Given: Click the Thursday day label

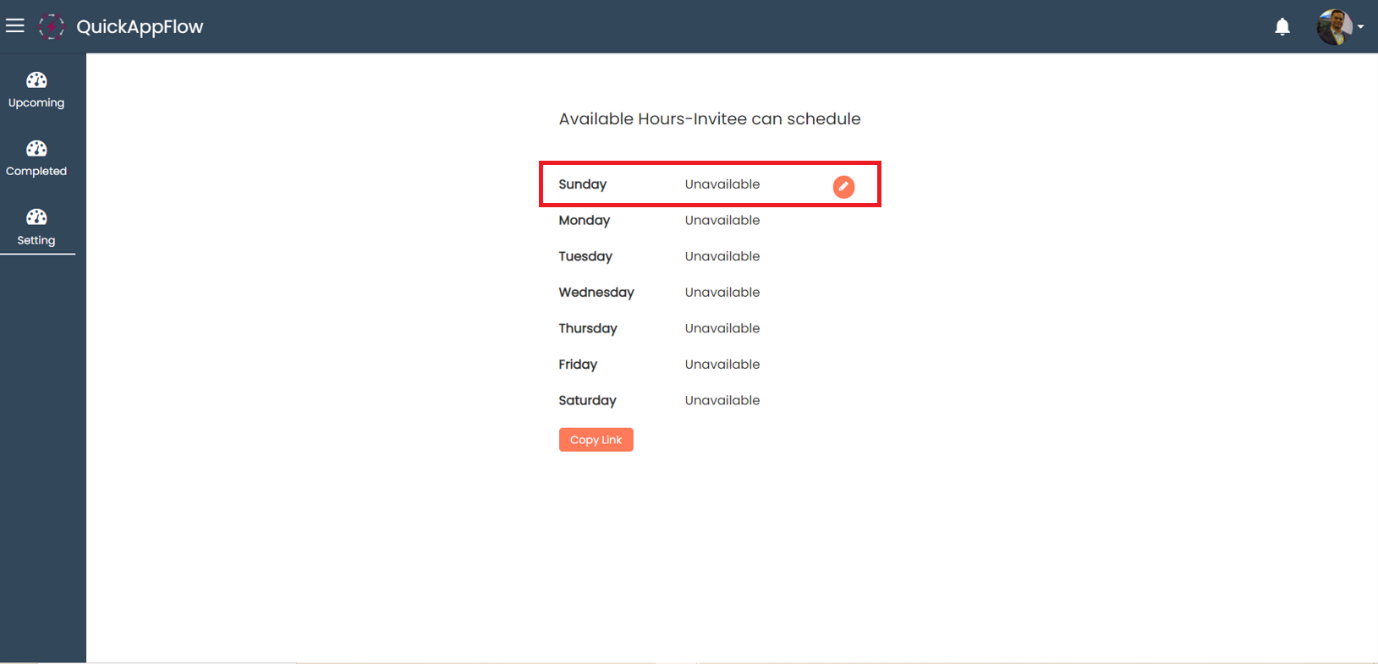Looking at the screenshot, I should pyautogui.click(x=588, y=329).
